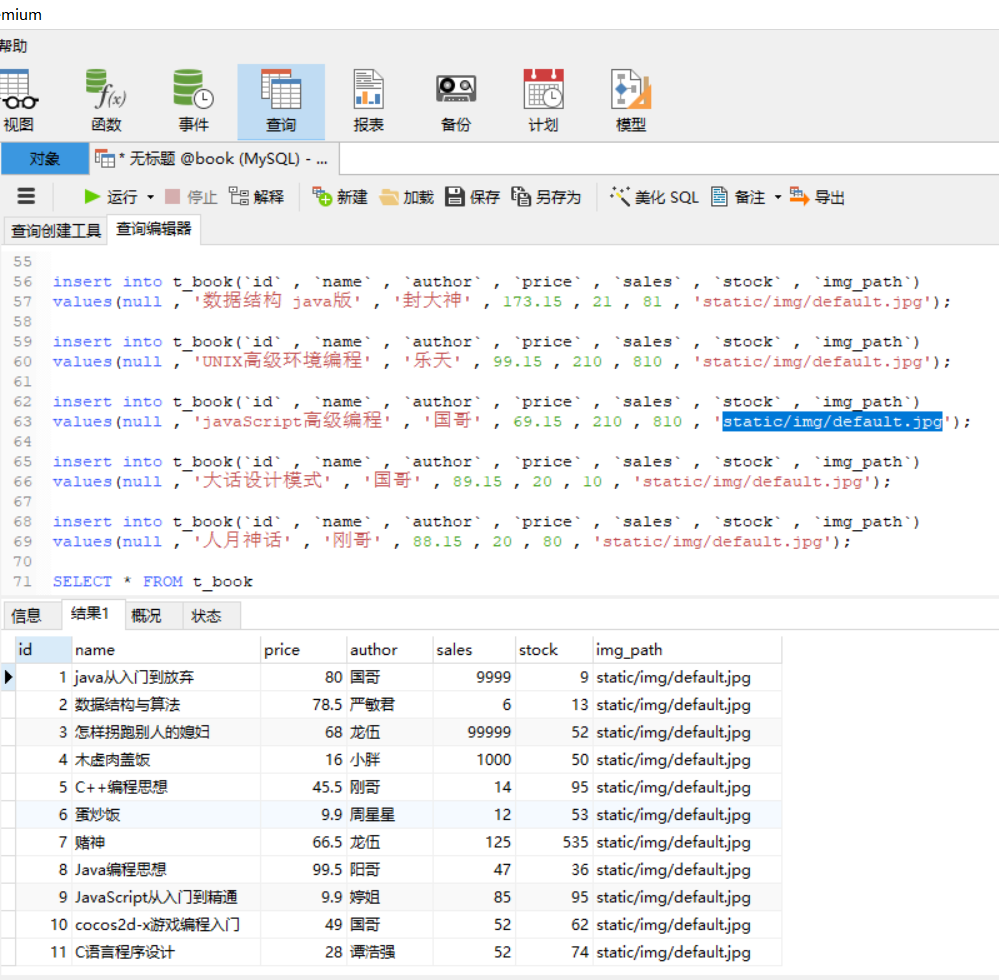Click the text '大话设计模式' on line 66

[262, 480]
